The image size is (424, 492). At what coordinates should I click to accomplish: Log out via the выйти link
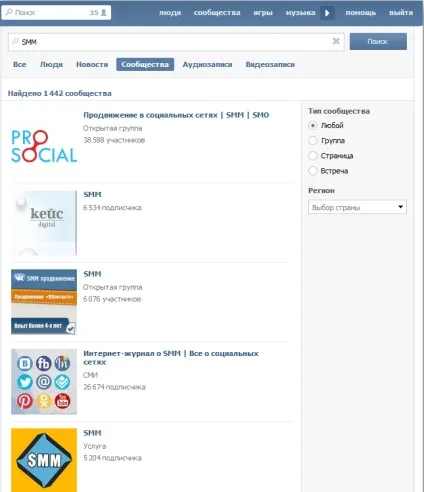click(x=401, y=13)
